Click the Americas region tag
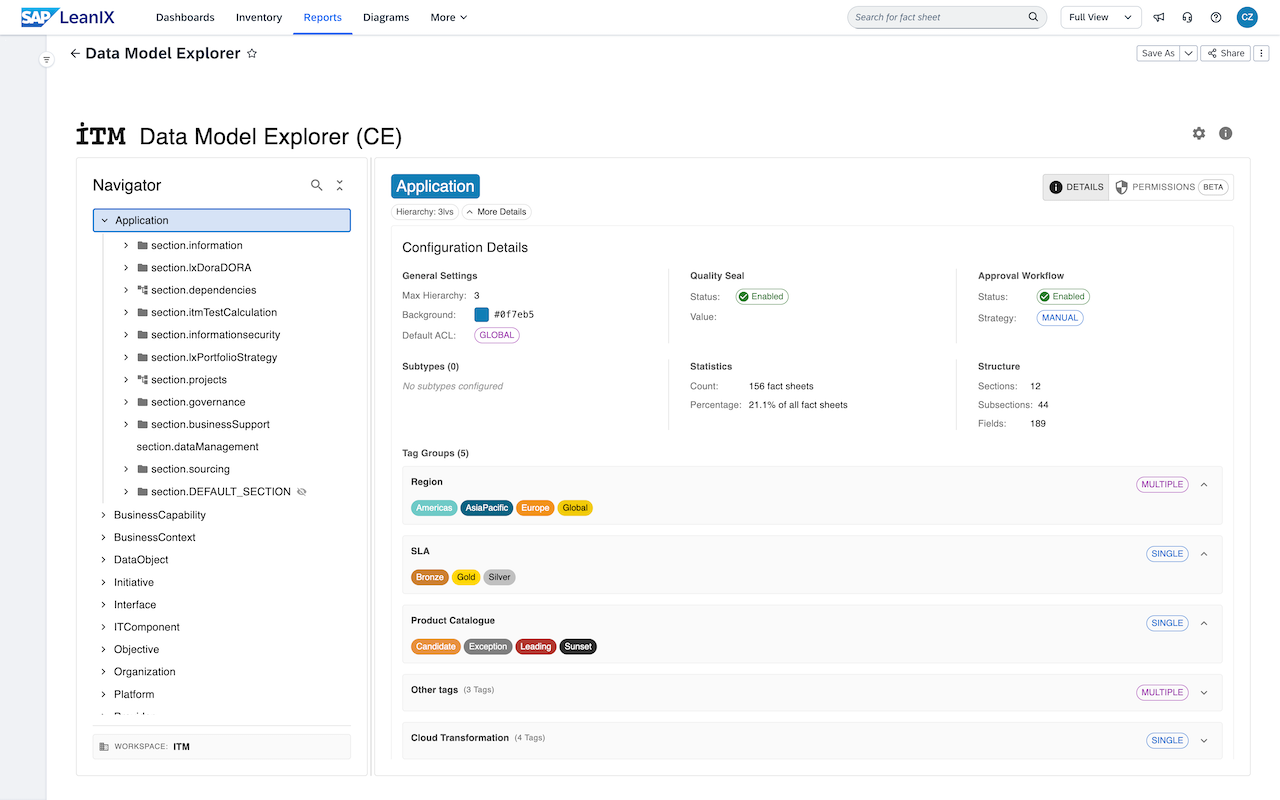The width and height of the screenshot is (1280, 800). (x=434, y=508)
